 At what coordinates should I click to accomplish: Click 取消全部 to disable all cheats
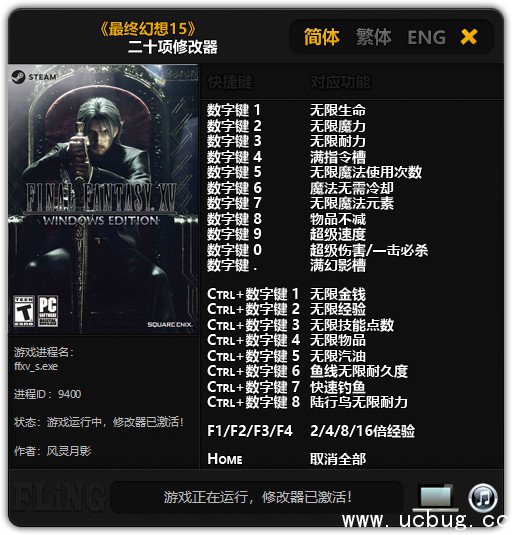[x=338, y=459]
